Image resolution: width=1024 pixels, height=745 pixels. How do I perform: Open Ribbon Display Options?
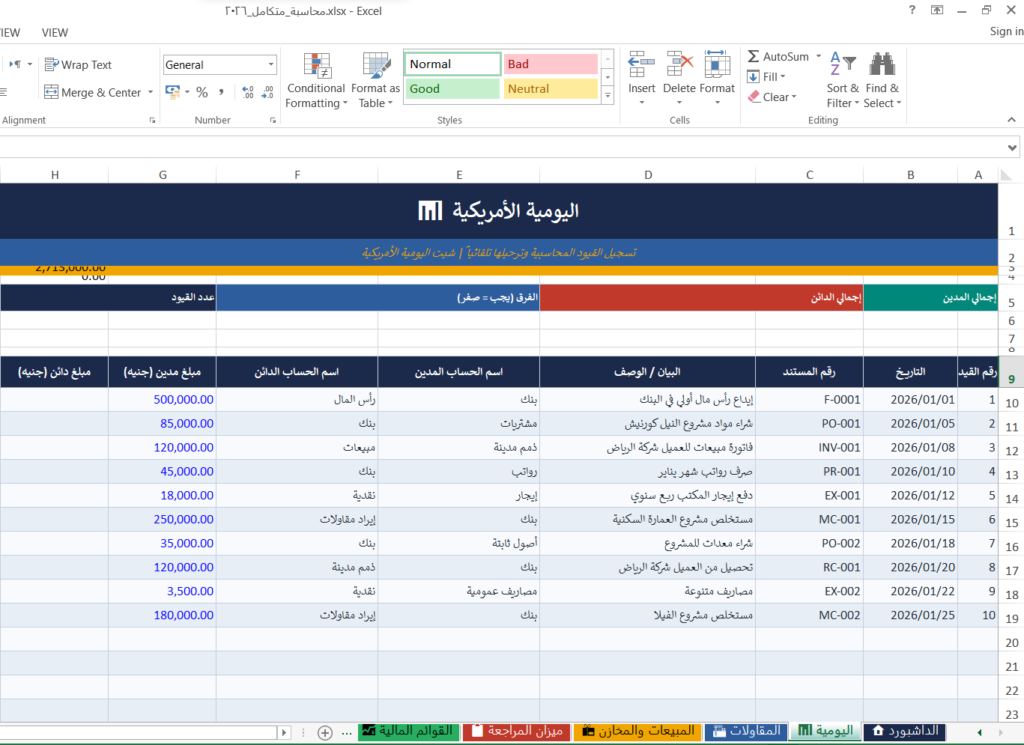937,10
